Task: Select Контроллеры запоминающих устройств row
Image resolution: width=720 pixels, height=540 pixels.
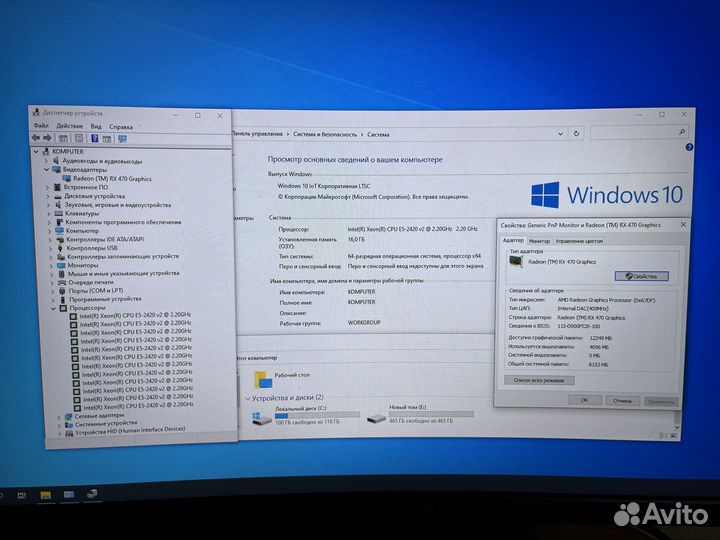Action: (123, 256)
